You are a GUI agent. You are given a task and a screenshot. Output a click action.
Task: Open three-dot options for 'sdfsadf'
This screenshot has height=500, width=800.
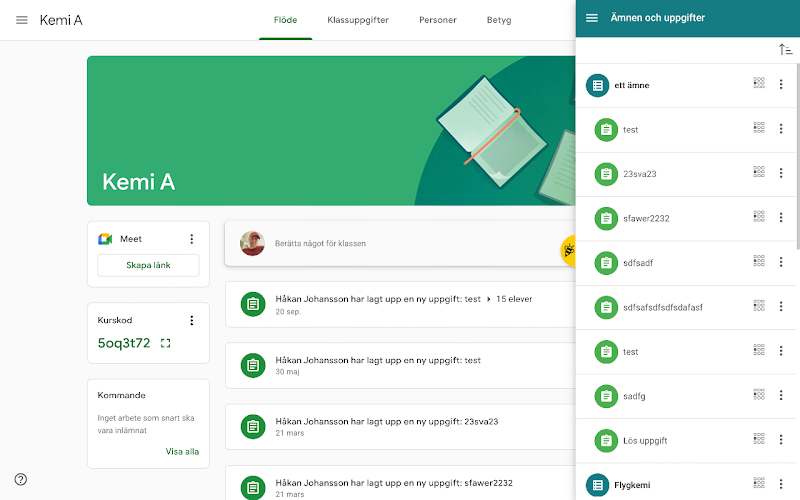point(781,262)
